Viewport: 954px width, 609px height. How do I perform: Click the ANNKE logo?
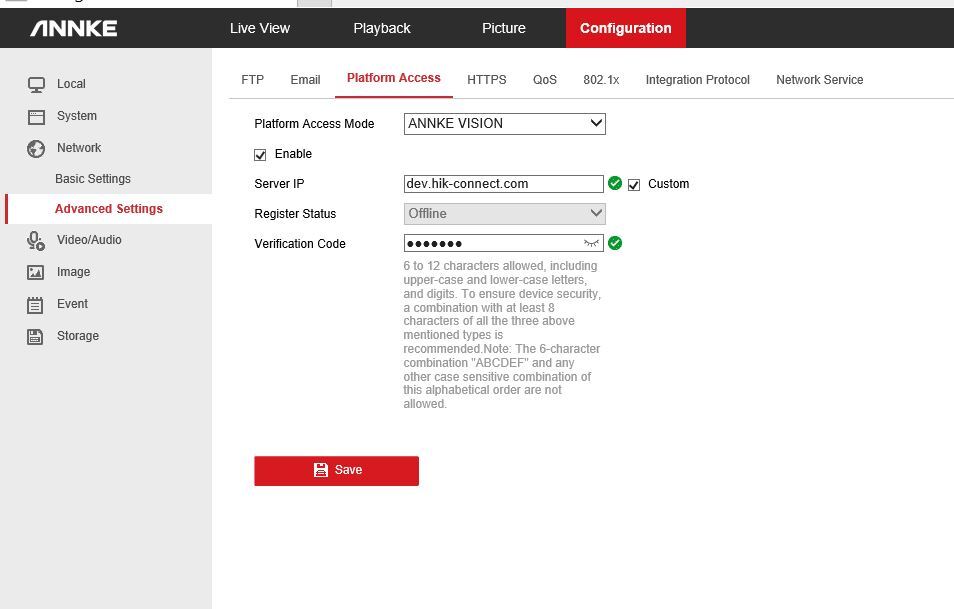pos(74,28)
